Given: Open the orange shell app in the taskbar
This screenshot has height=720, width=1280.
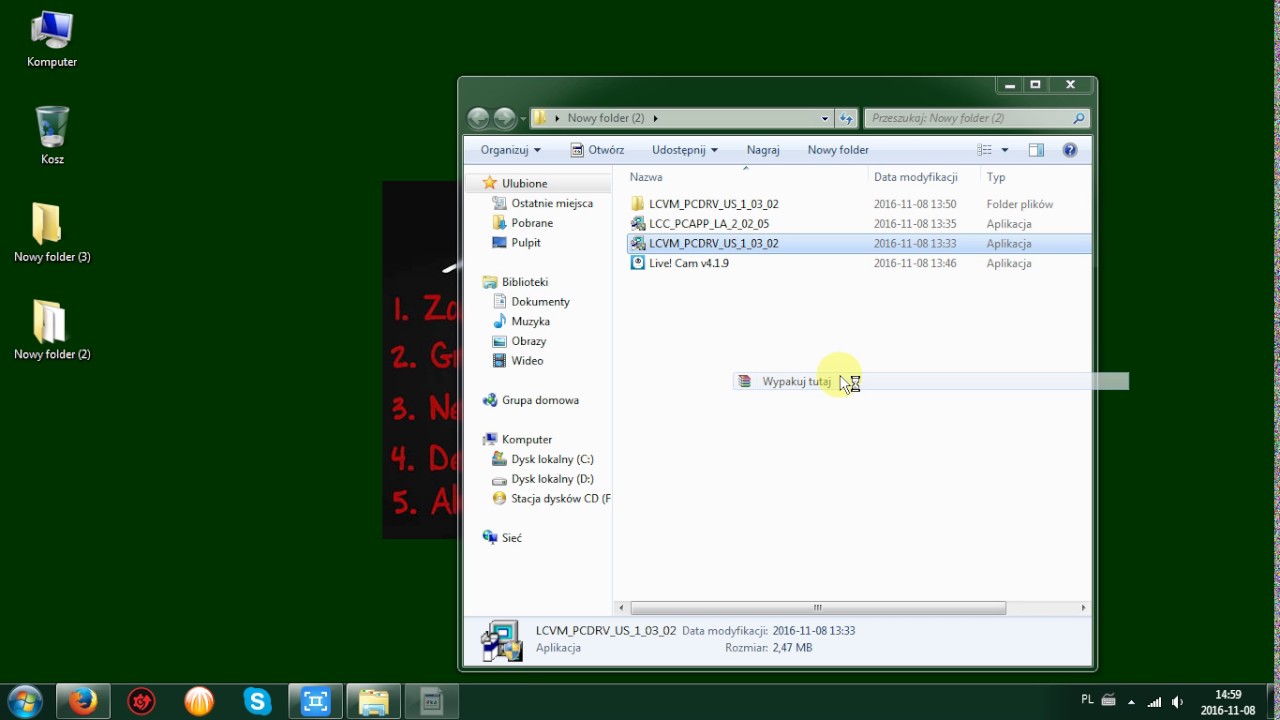Looking at the screenshot, I should (199, 701).
